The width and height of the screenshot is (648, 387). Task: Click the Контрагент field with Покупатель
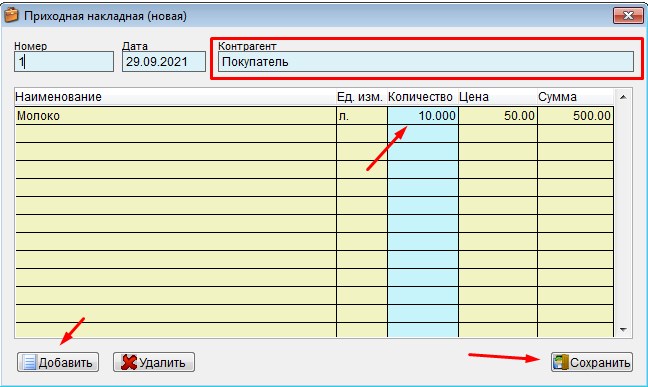click(426, 62)
